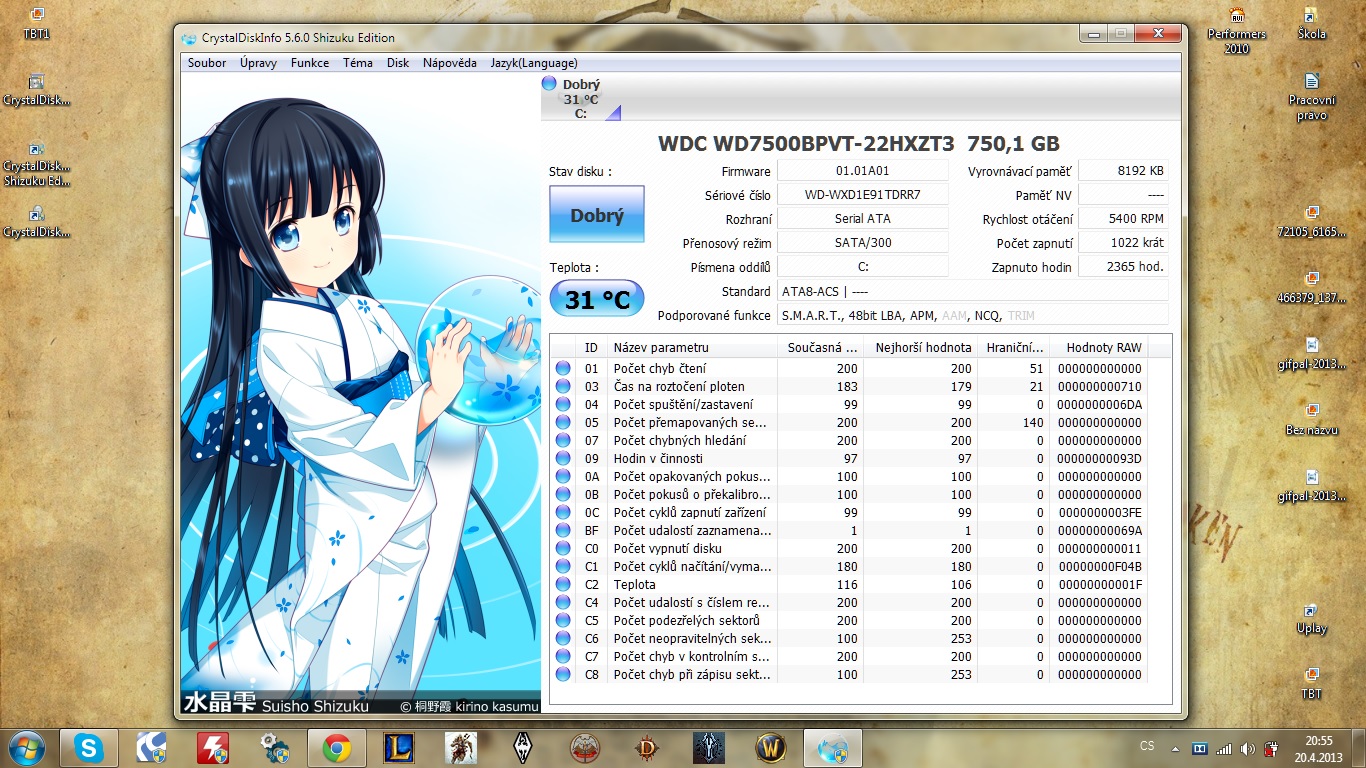This screenshot has height=768, width=1366.
Task: Click the status orb for row C8
Action: pos(563,675)
